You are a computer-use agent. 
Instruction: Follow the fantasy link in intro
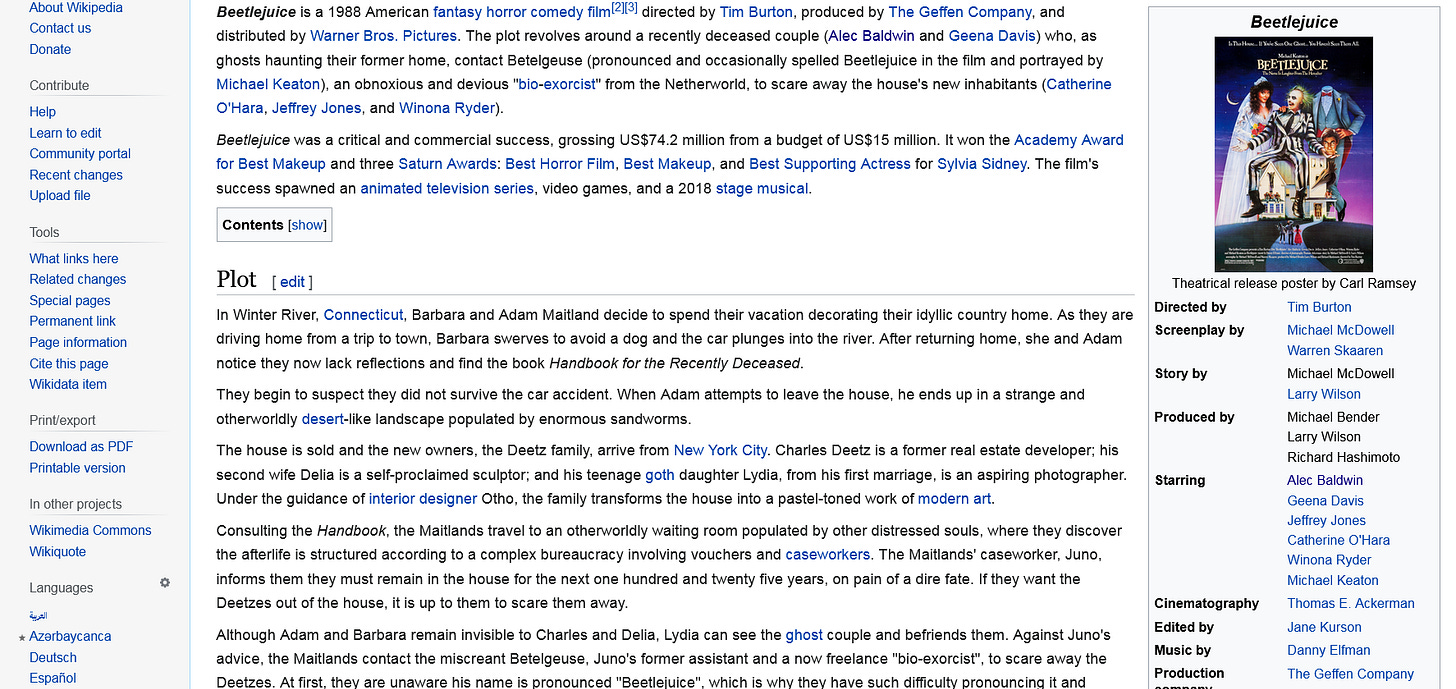[459, 13]
